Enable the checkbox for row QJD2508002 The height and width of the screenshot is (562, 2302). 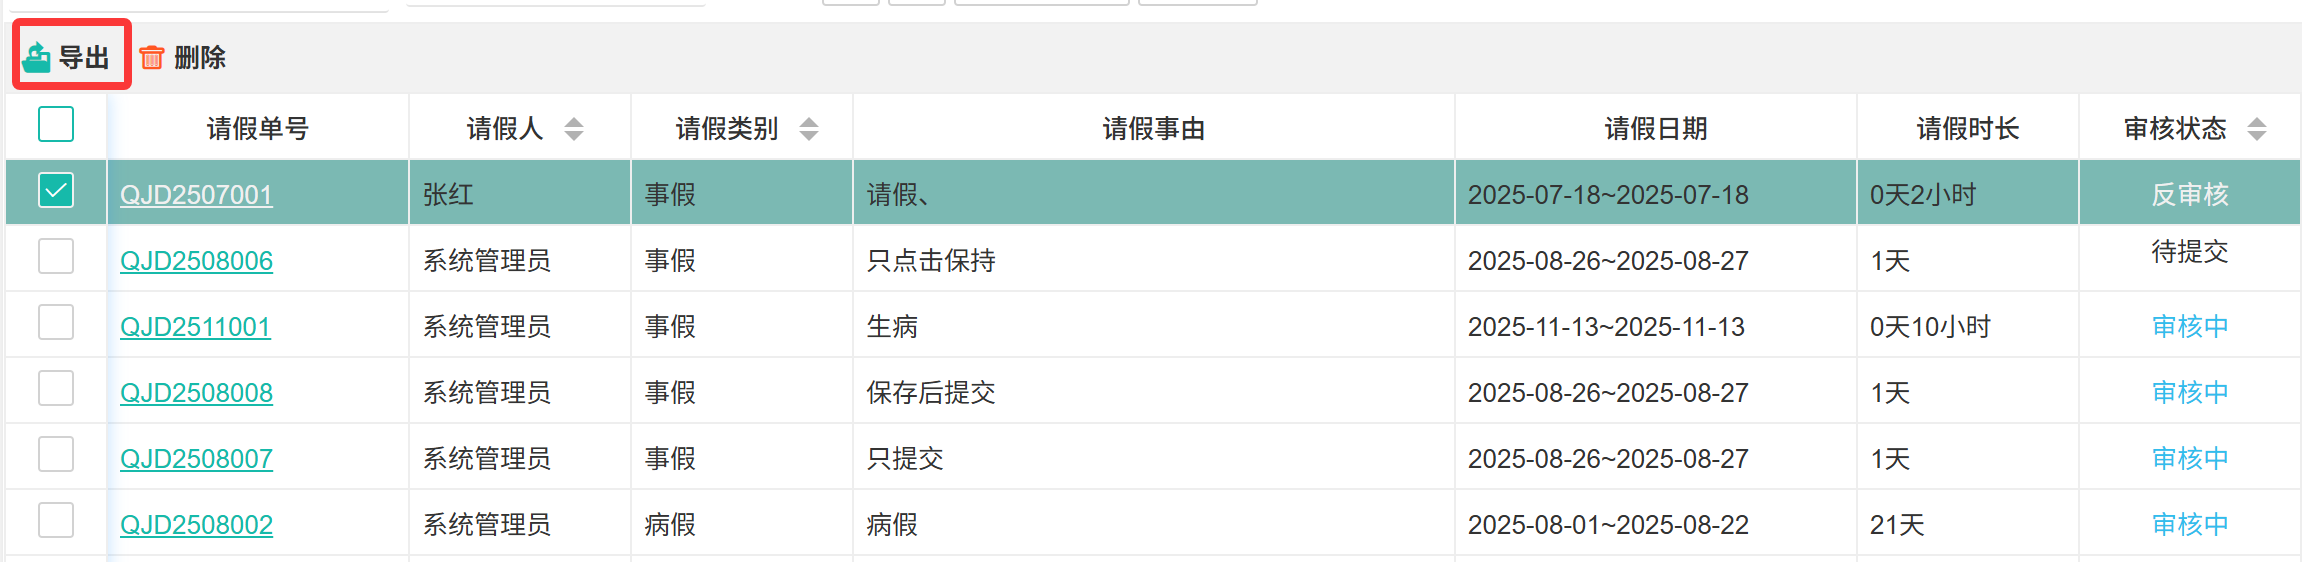pos(56,520)
